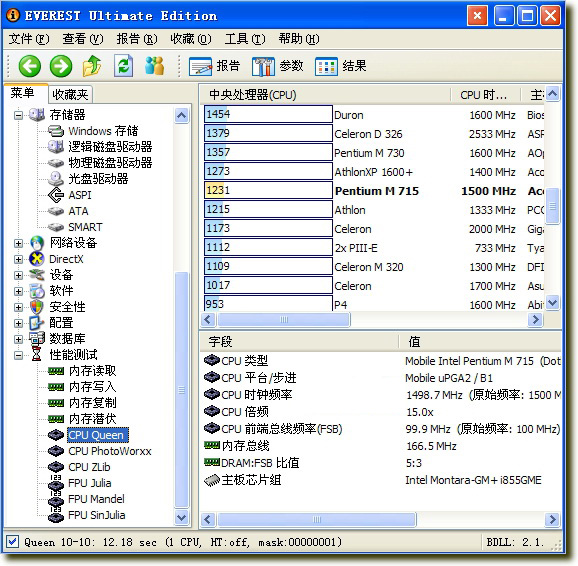Select FPU Julia benchmark
Image resolution: width=578 pixels, height=566 pixels.
(x=90, y=483)
